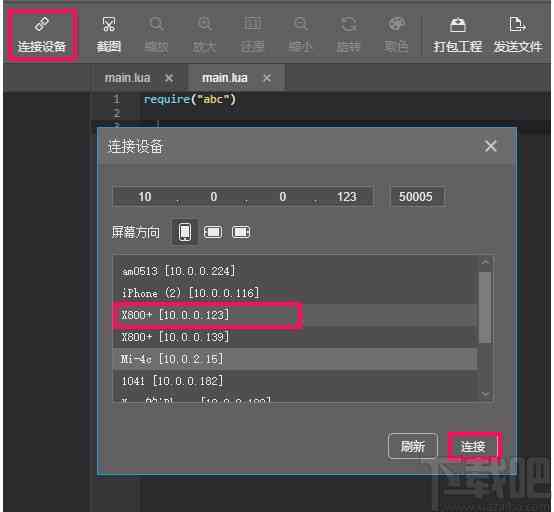Image resolution: width=554 pixels, height=512 pixels.
Task: Click the 发送文件 send file icon
Action: tap(517, 34)
